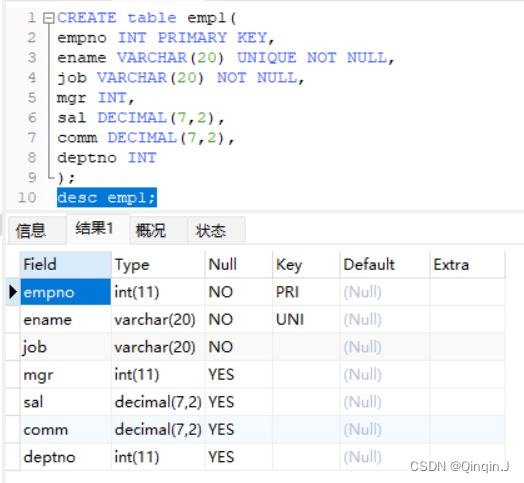Select the comm field cell
The image size is (524, 483).
coord(66,430)
